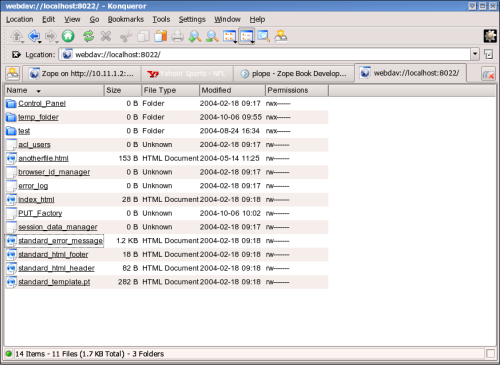Image resolution: width=500 pixels, height=365 pixels.
Task: Click the Print toolbar icon
Action: [x=178, y=36]
